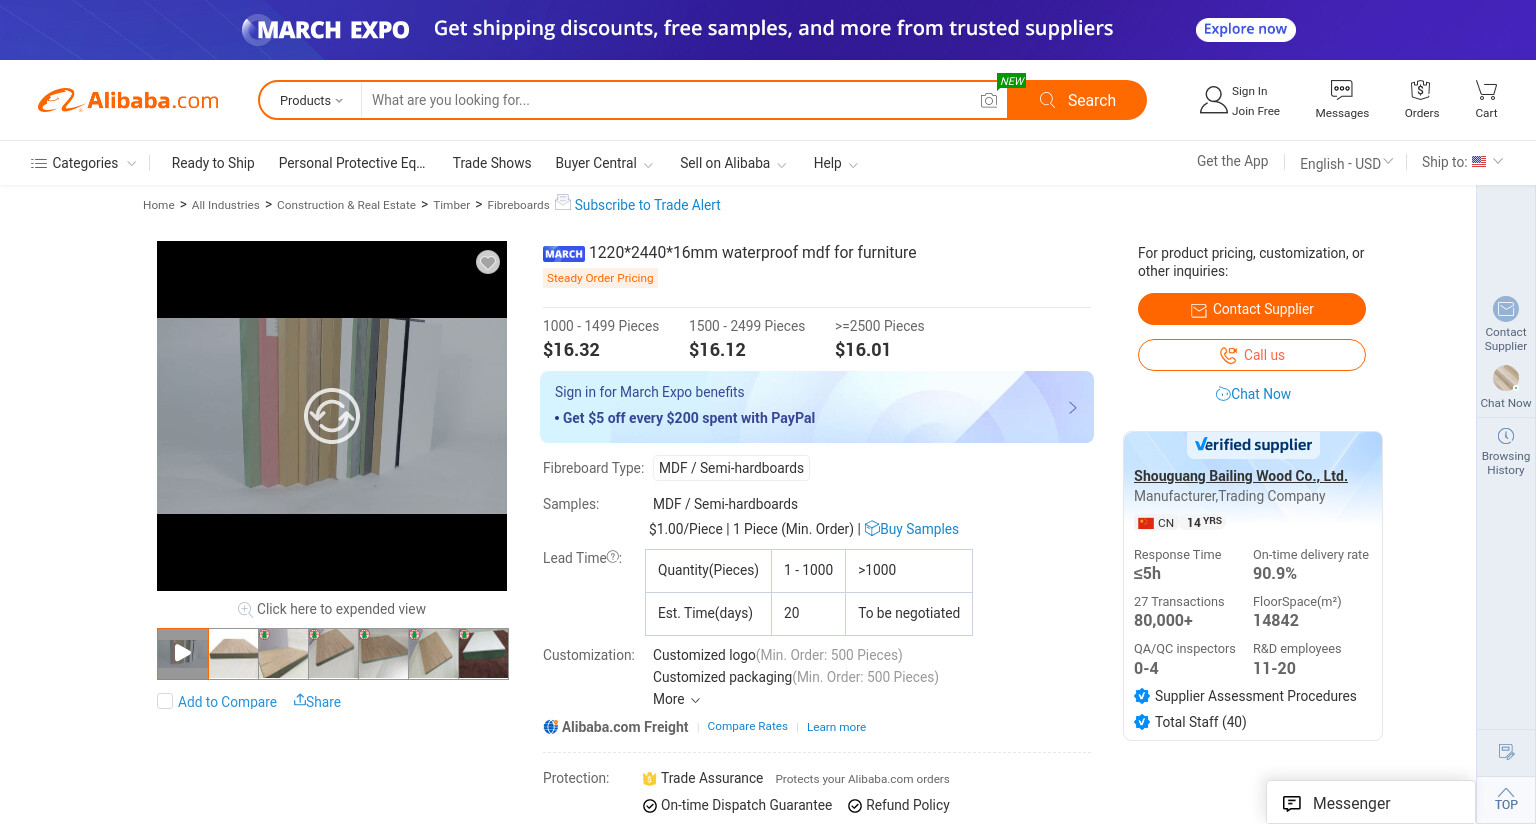Screen dimensions: 1536x824
Task: Expand the Categories menu
Action: (x=83, y=163)
